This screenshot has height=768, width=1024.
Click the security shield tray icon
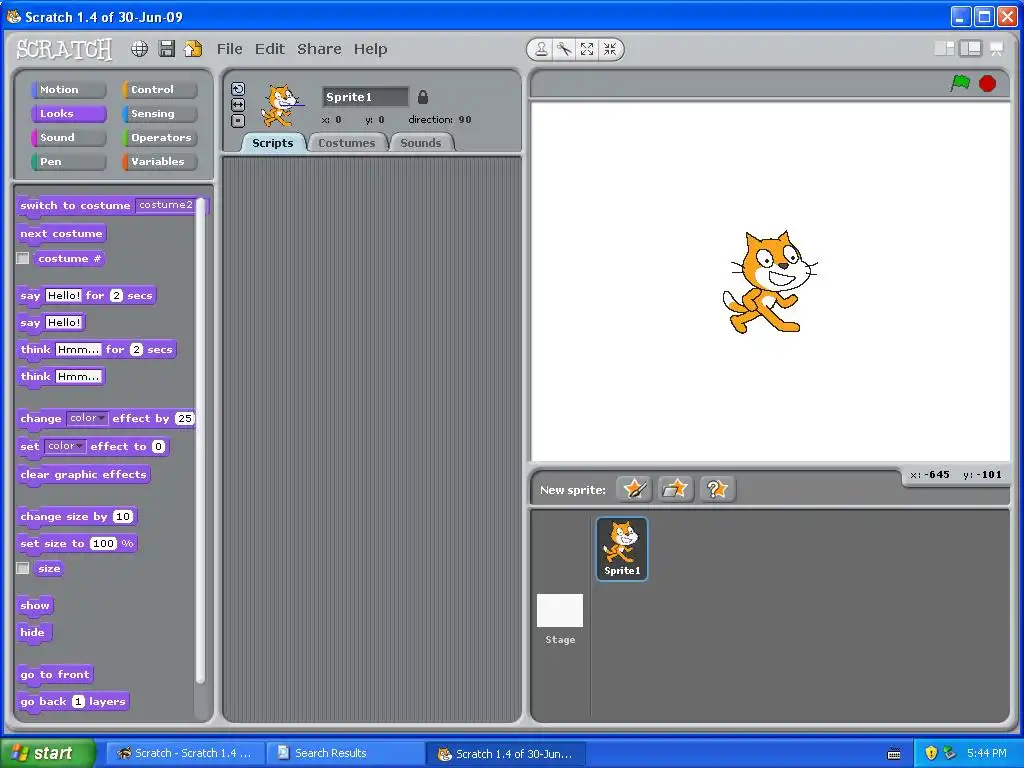click(x=931, y=753)
